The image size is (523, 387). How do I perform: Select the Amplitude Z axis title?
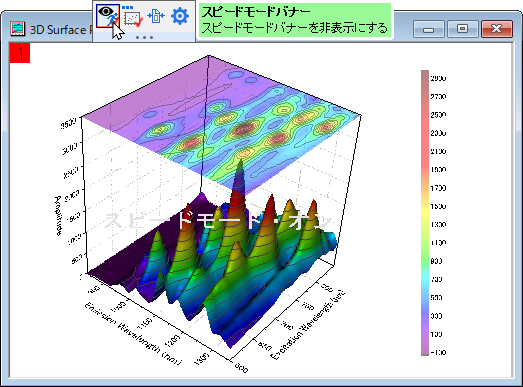click(58, 216)
